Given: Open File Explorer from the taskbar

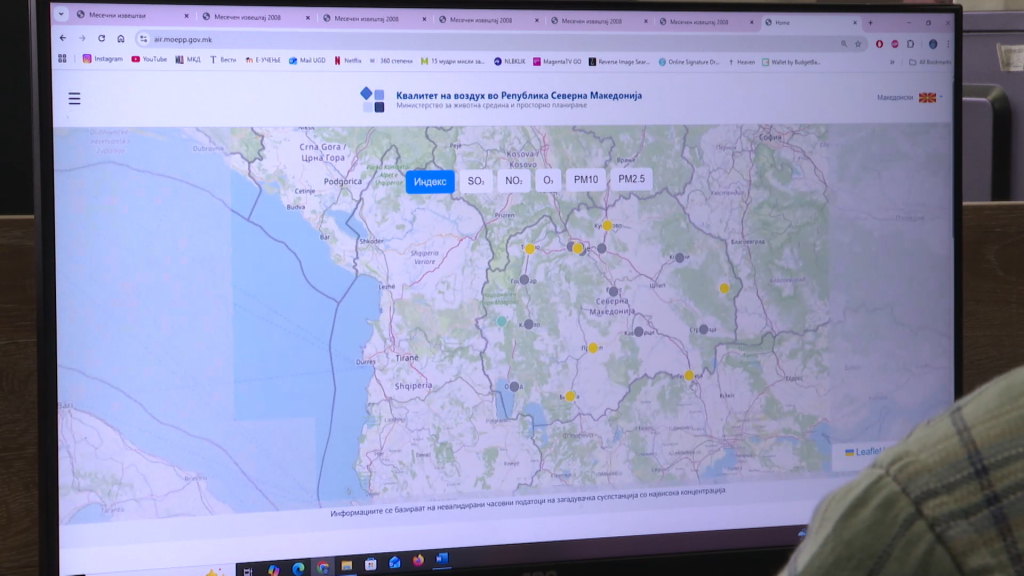Looking at the screenshot, I should [x=347, y=565].
